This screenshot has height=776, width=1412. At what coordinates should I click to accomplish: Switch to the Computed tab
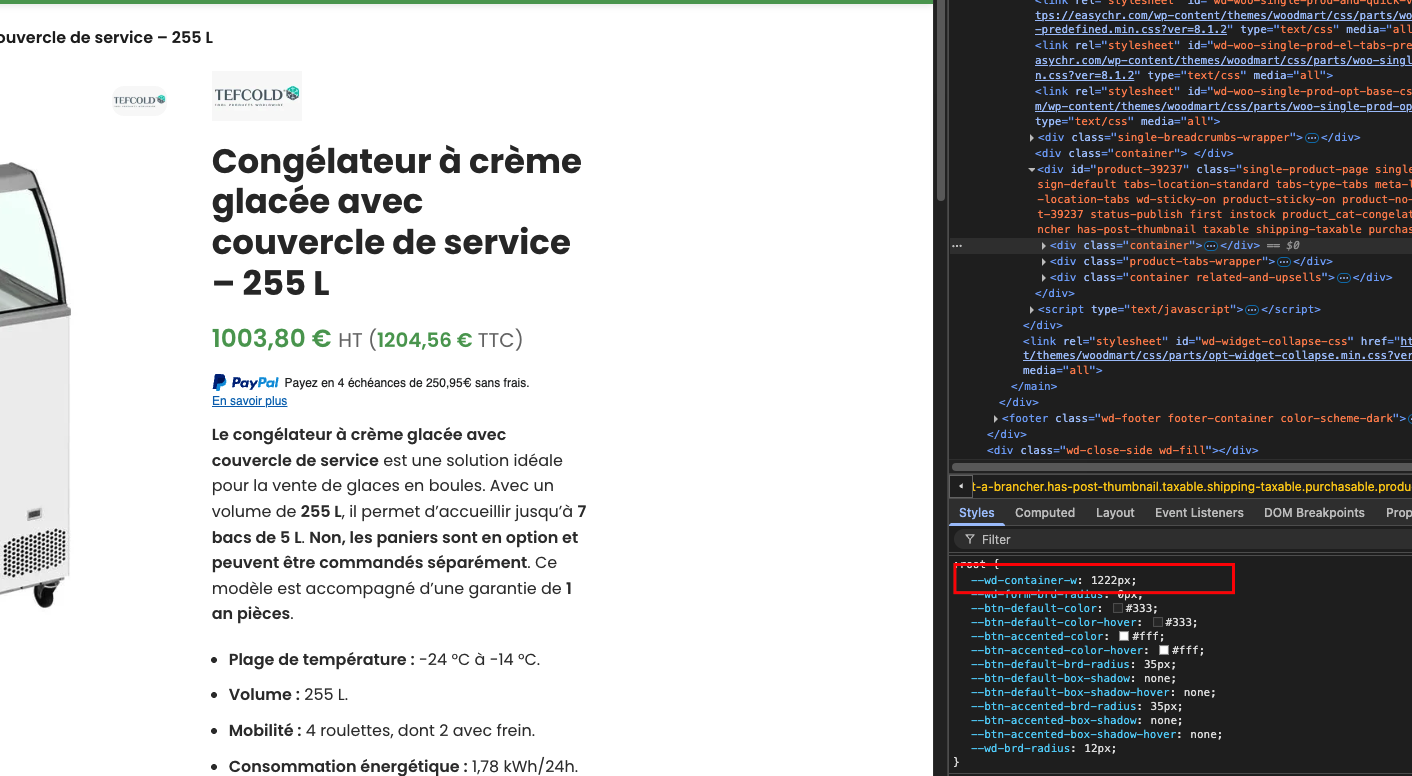pos(1045,513)
